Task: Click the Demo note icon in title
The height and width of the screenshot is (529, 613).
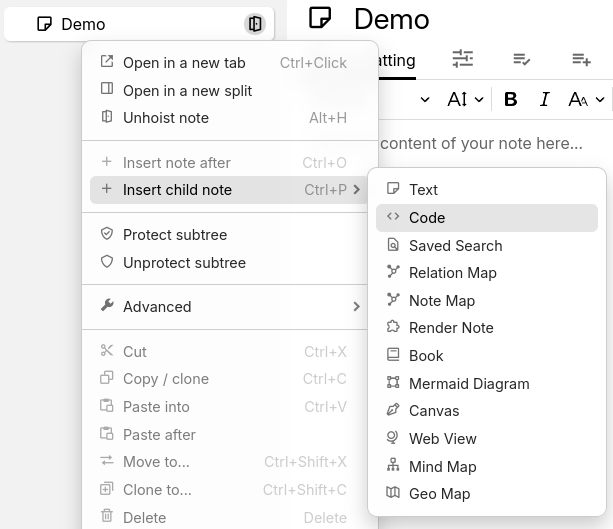Action: tap(320, 18)
